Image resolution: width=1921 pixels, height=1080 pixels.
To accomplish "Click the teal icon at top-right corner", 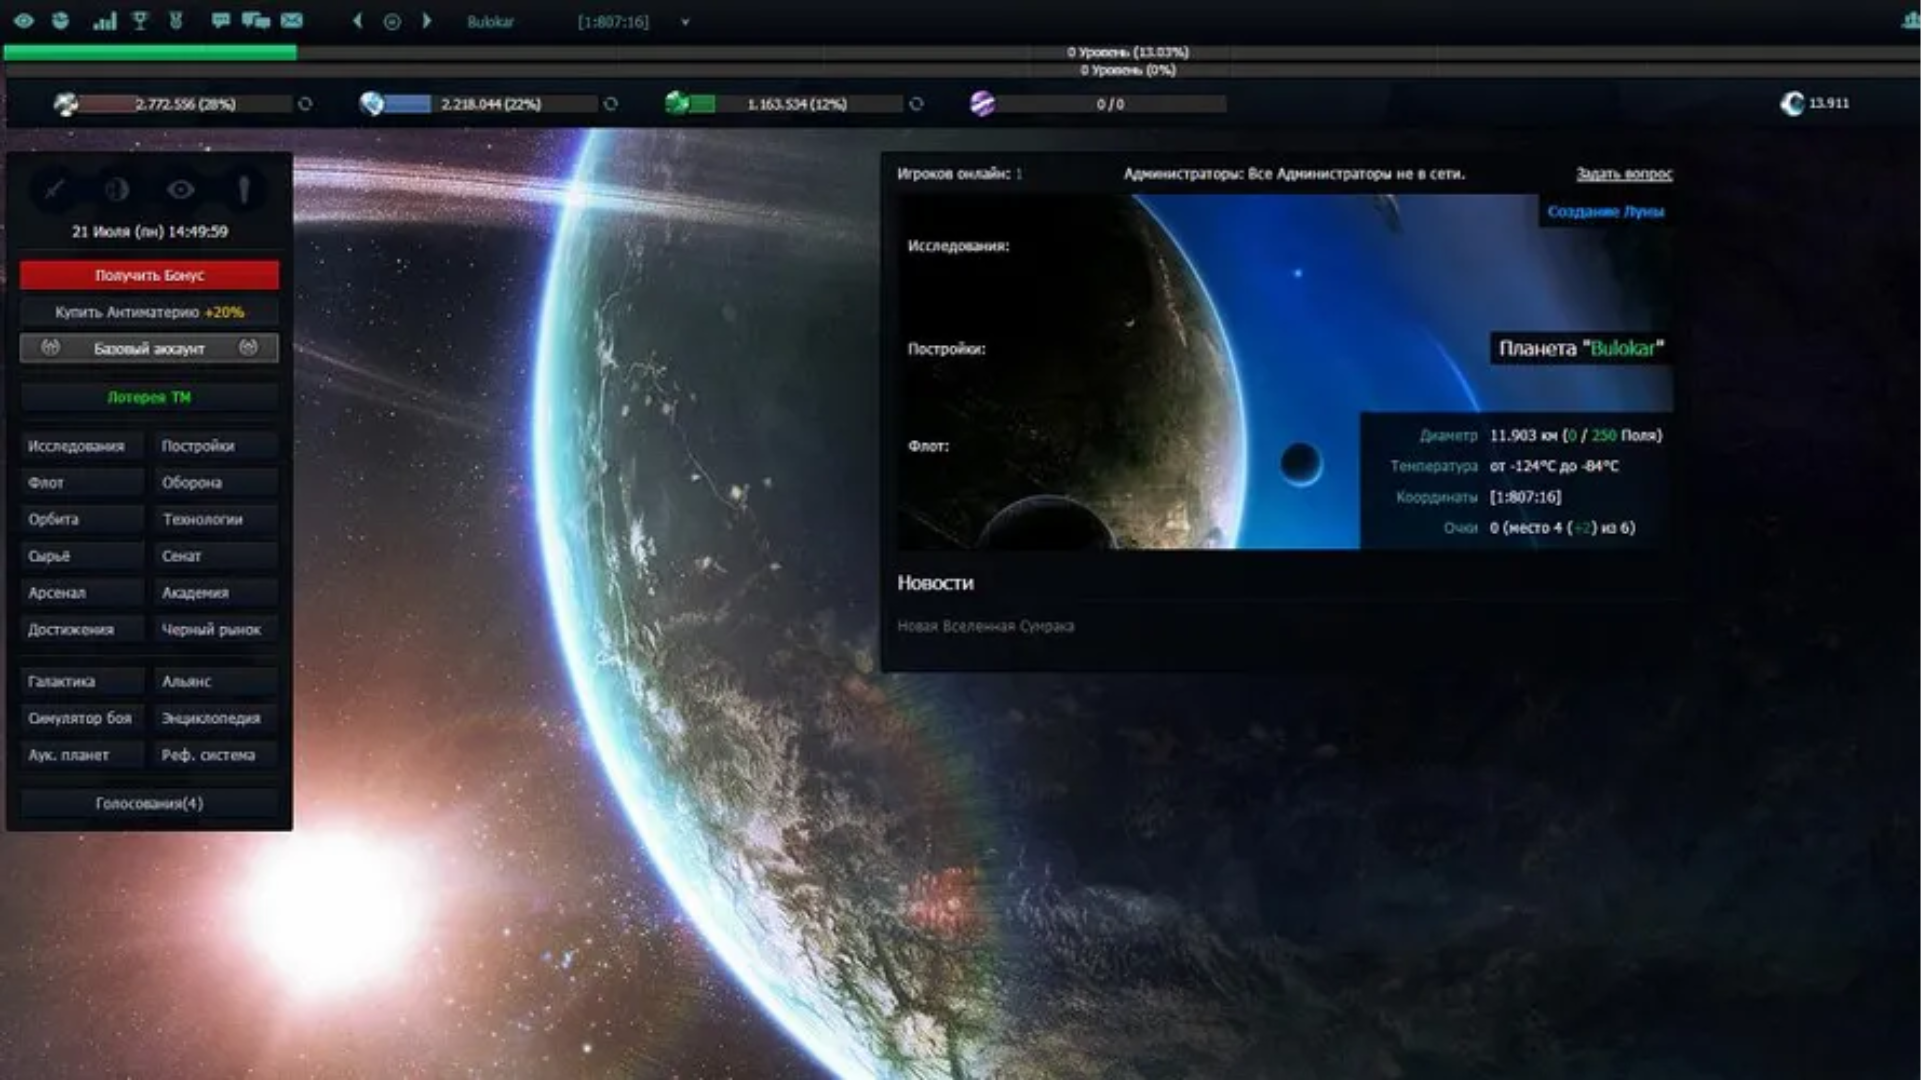I will (1910, 20).
